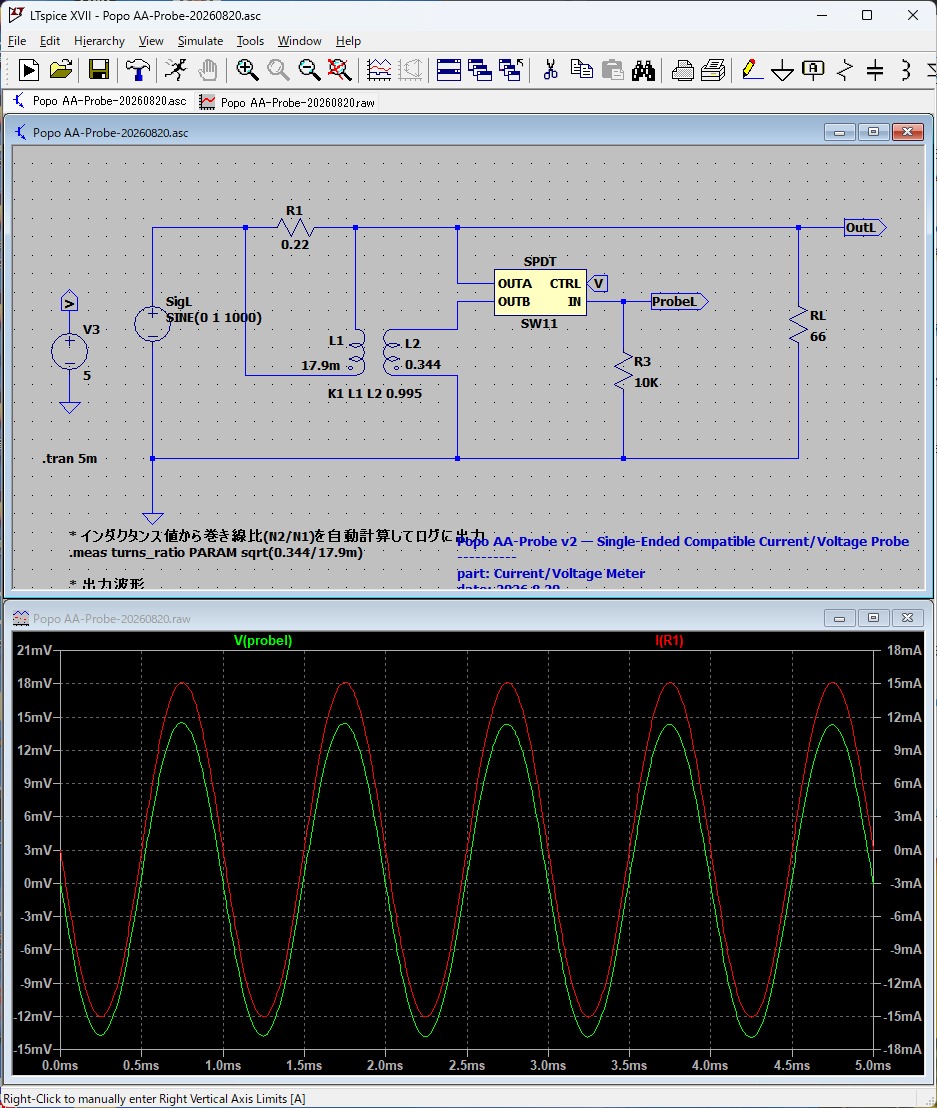Click the 'SINE(0 1 1000)' source value
937x1108 pixels.
coord(213,317)
